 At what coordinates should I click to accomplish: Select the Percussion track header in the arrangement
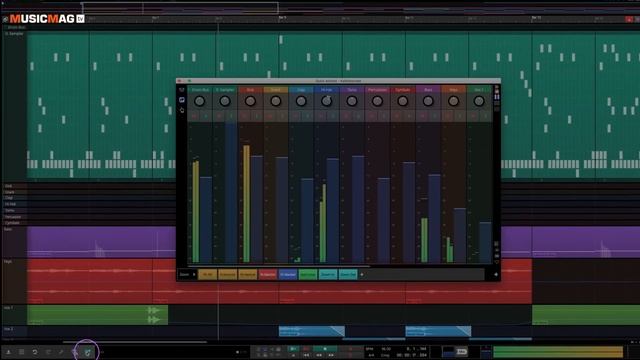point(14,217)
